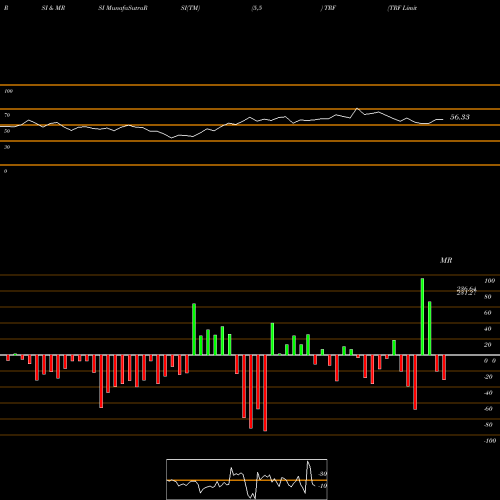Click the ') TBF' header label
This screenshot has height=500, width=500.
pos(328,8)
